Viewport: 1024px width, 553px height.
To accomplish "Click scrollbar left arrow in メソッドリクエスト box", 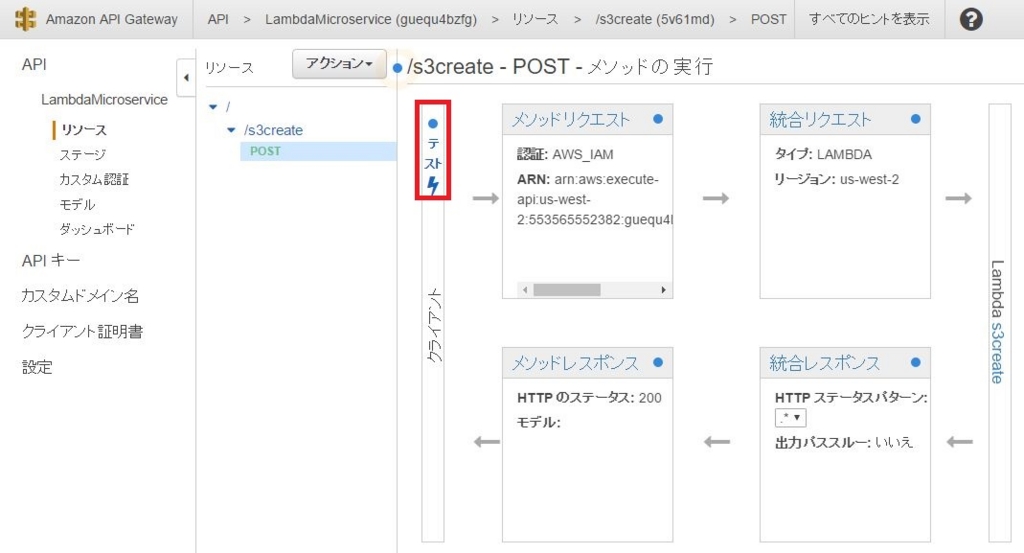I will pyautogui.click(x=525, y=290).
